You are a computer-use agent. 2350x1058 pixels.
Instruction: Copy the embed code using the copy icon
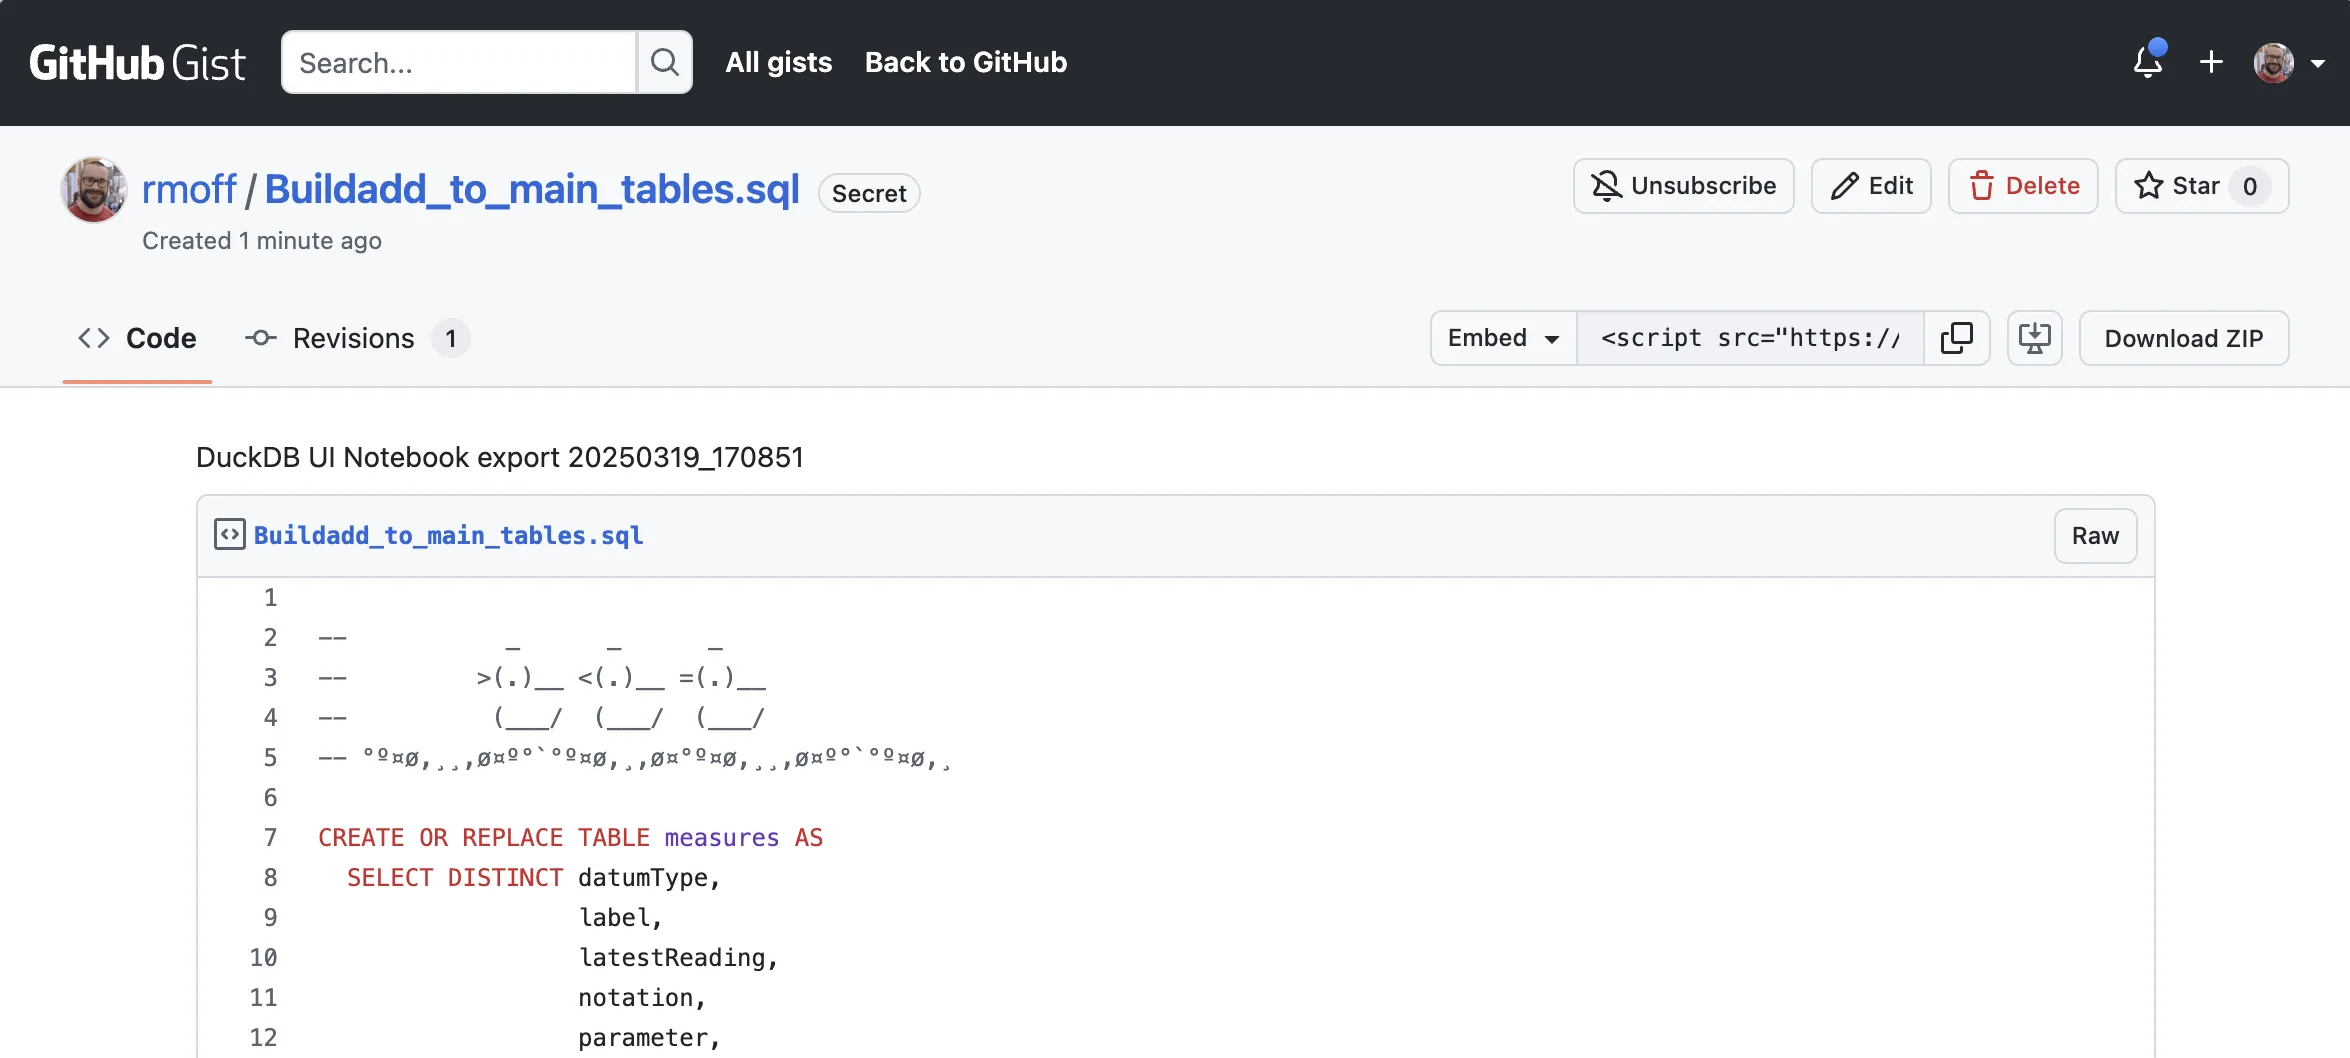1957,338
